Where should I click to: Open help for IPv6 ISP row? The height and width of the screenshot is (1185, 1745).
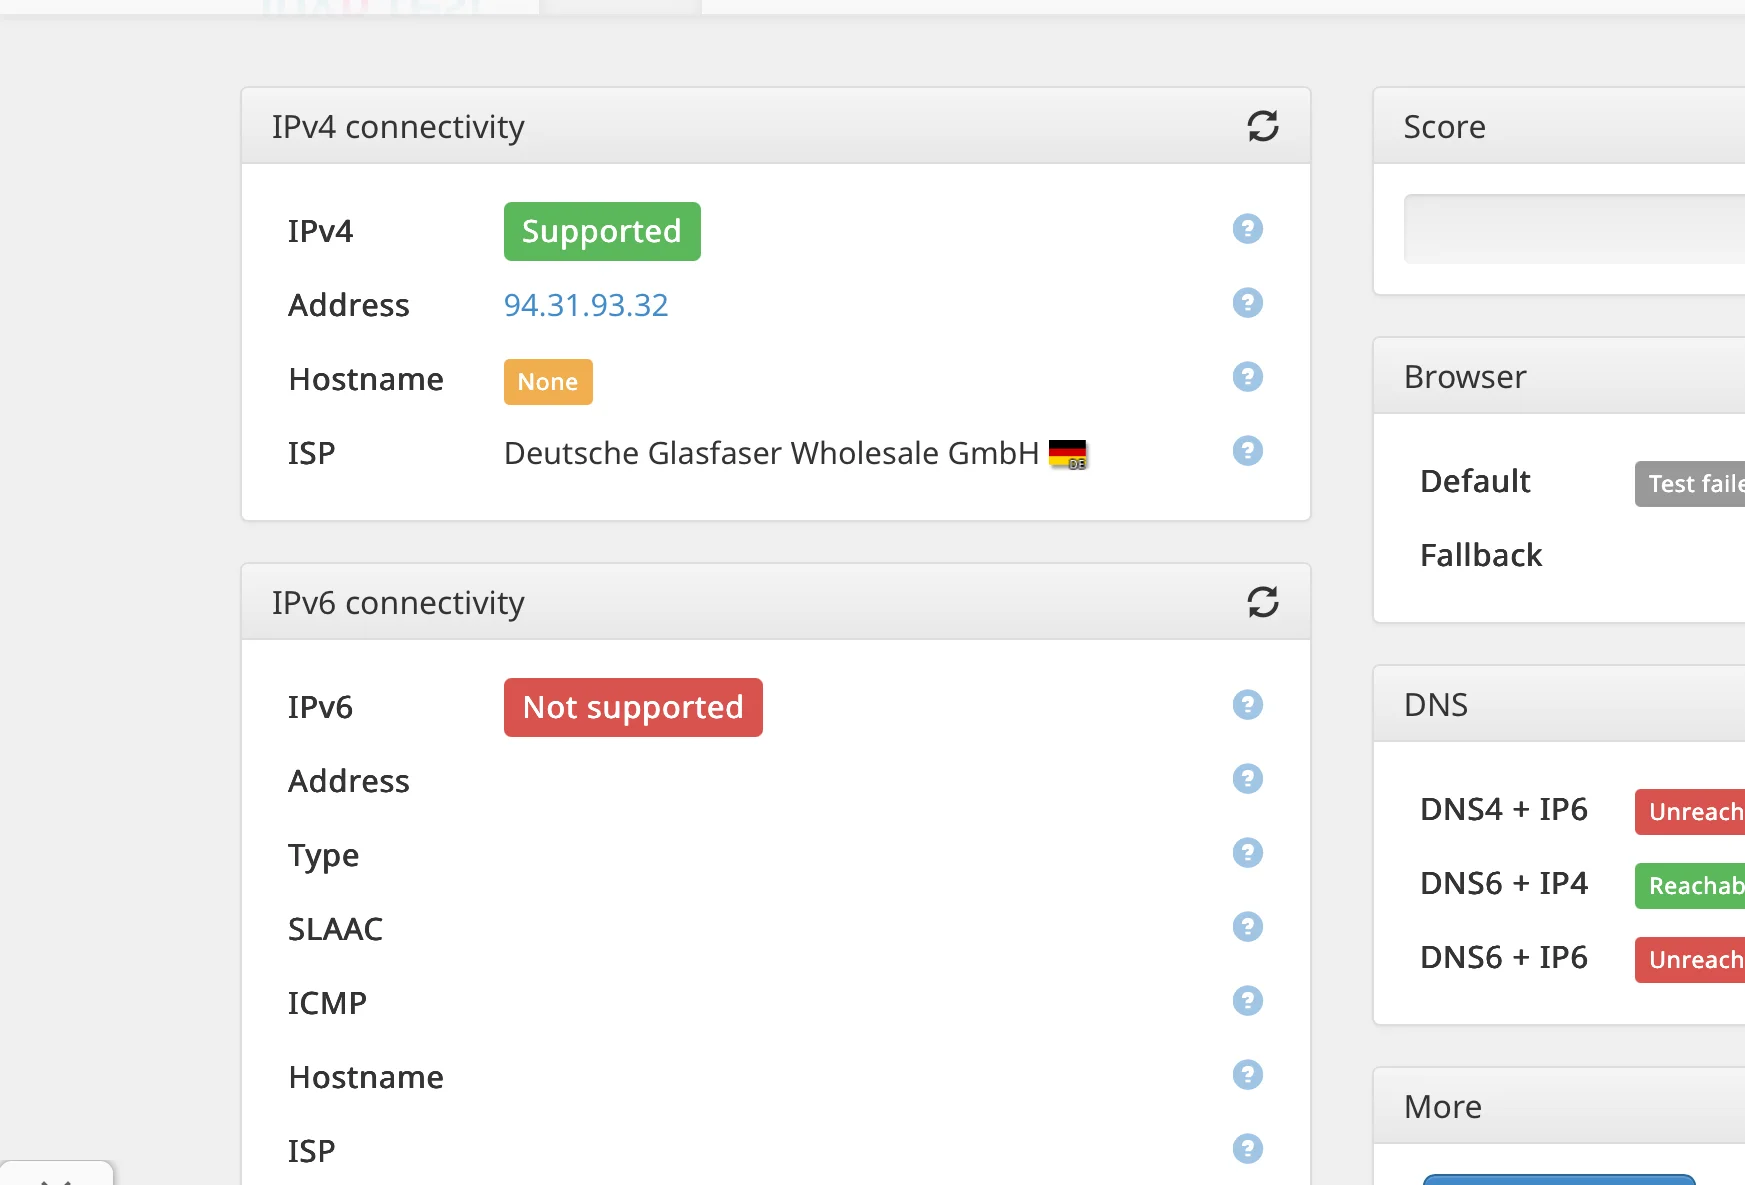tap(1247, 1149)
